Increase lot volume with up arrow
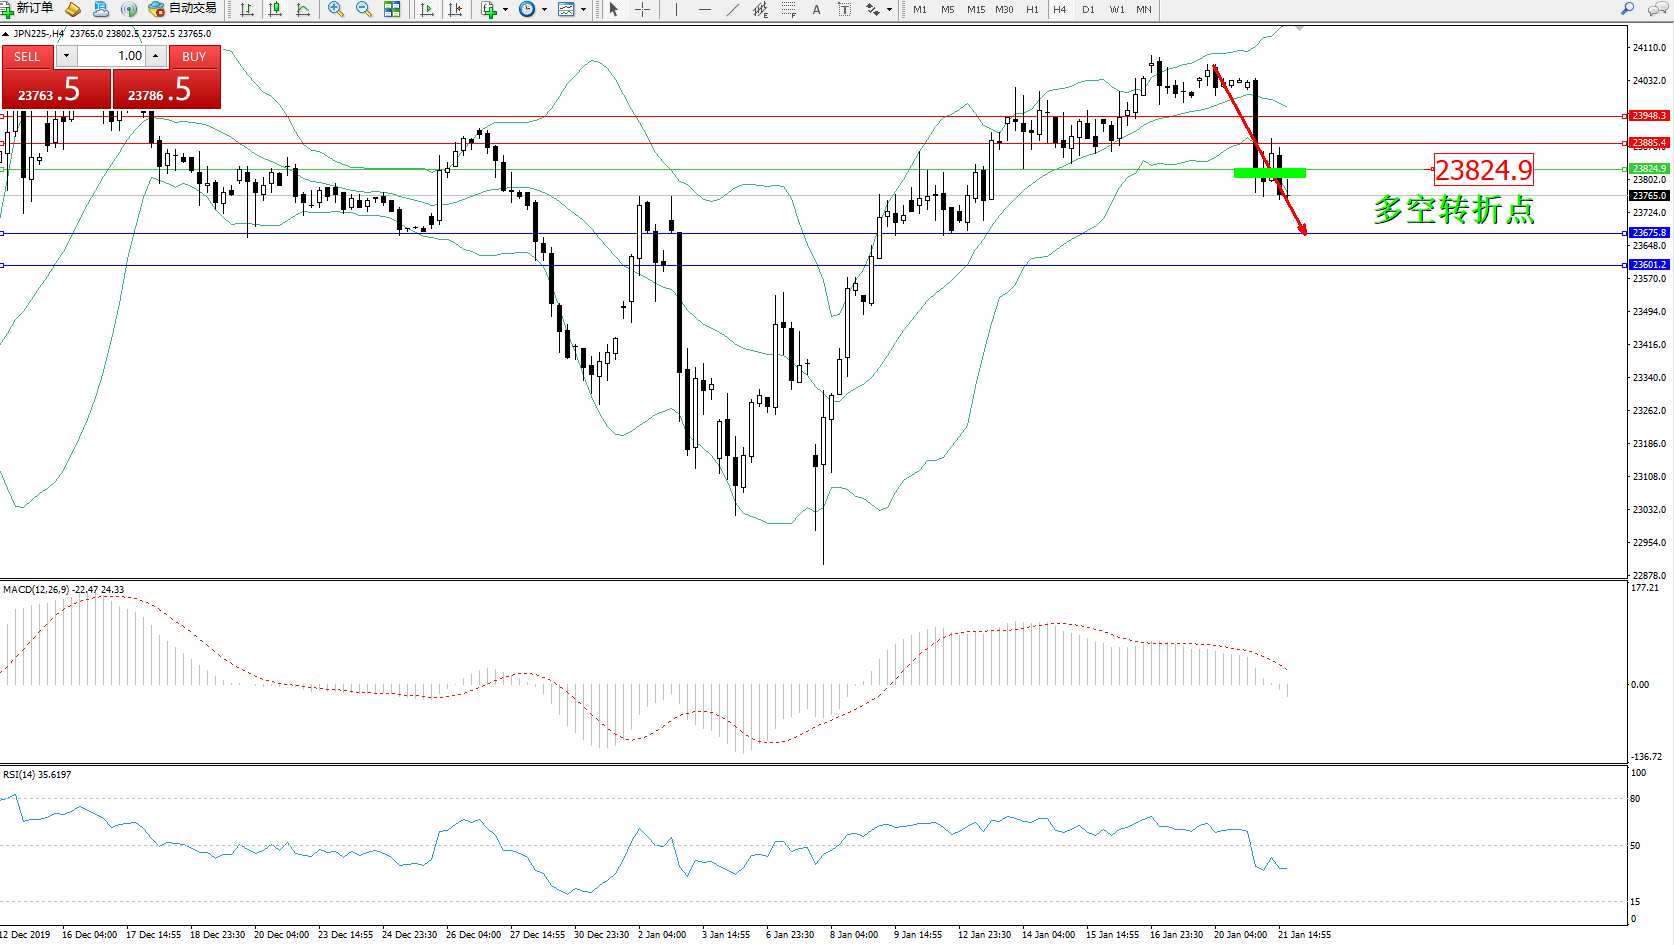The height and width of the screenshot is (945, 1674). 156,56
